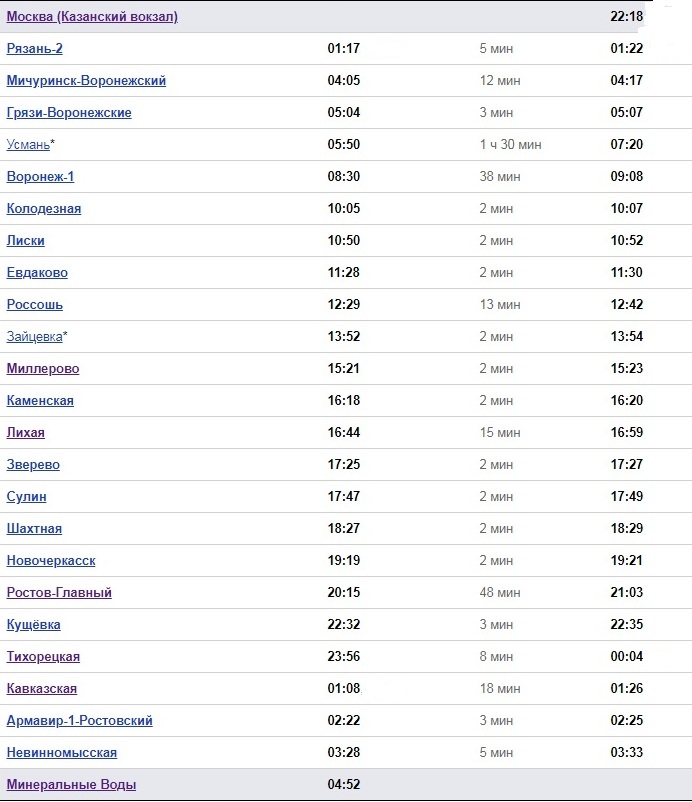Click the Тихорецкая station link

tap(43, 657)
